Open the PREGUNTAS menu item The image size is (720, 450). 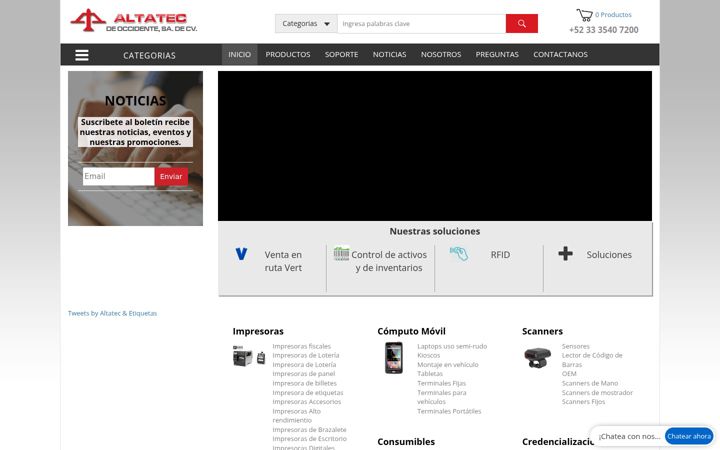(497, 54)
